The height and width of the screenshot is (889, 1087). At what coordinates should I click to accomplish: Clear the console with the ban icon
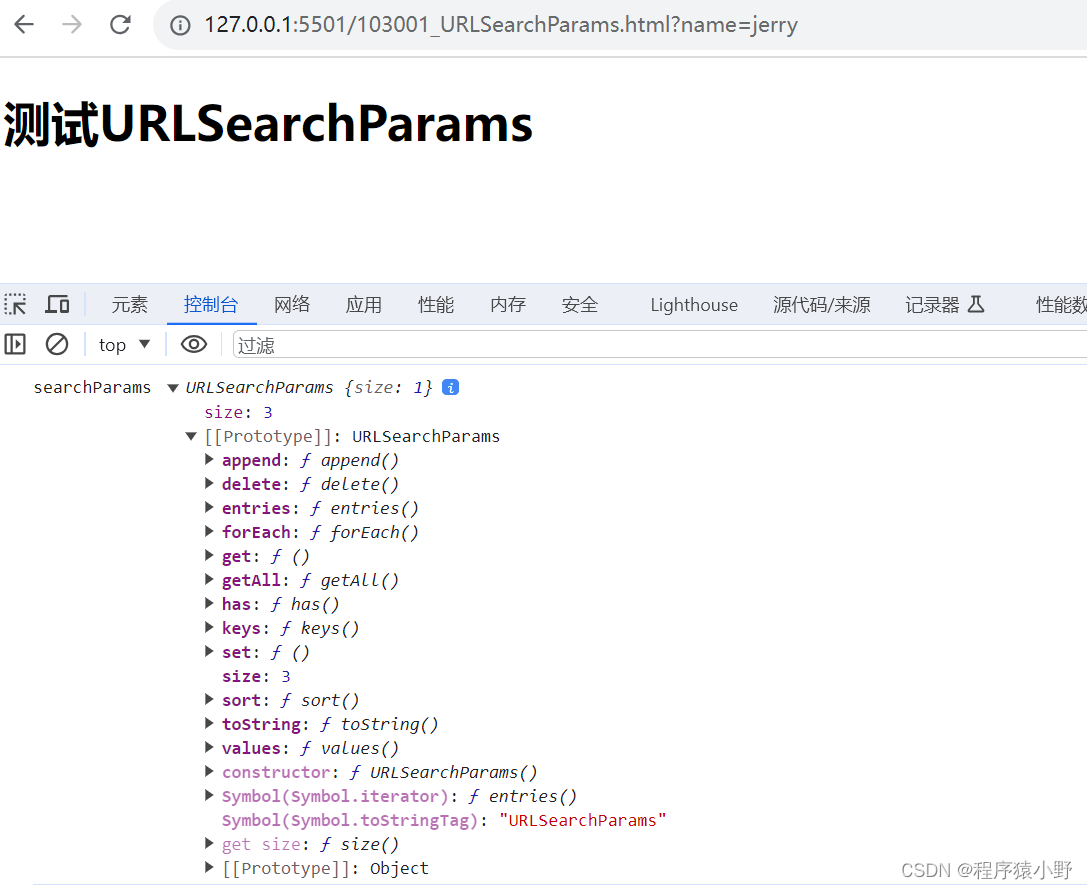coord(57,345)
